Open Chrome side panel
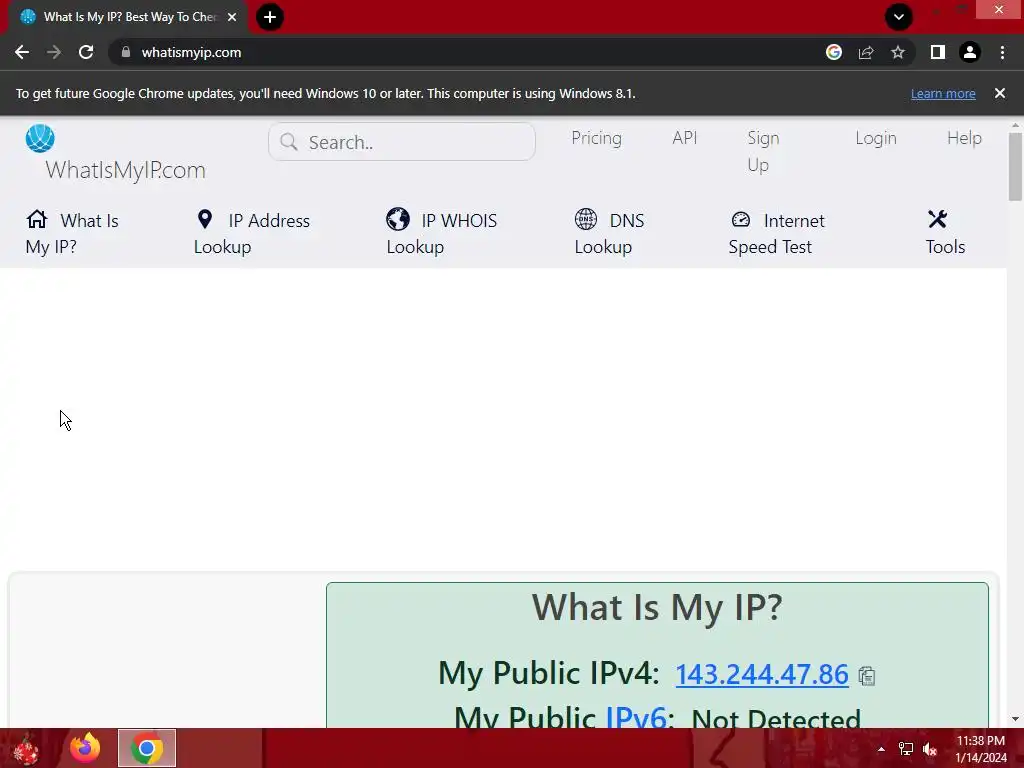The height and width of the screenshot is (768, 1024). (938, 52)
